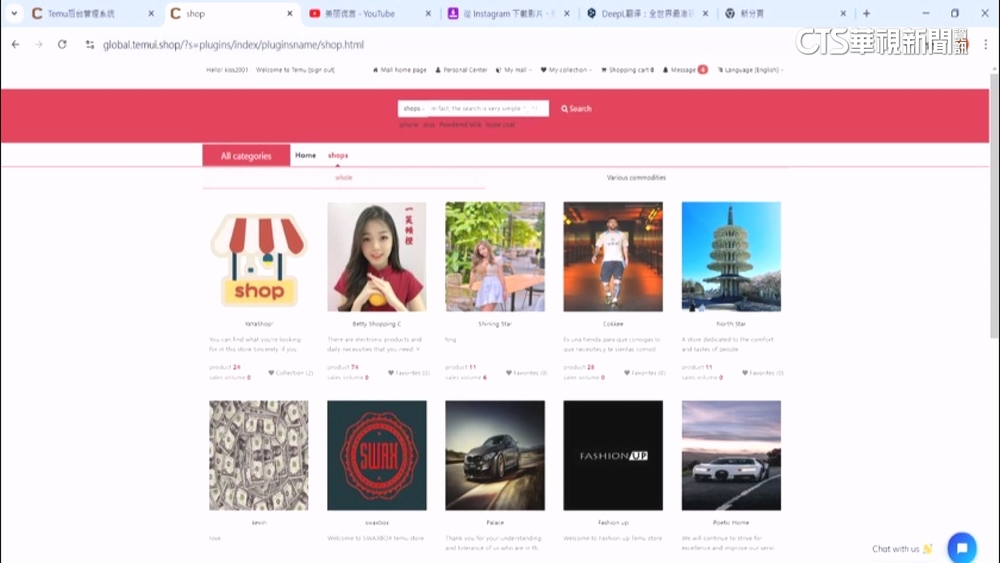The height and width of the screenshot is (563, 1000).
Task: Switch to the YouTube browser tab
Action: point(364,14)
